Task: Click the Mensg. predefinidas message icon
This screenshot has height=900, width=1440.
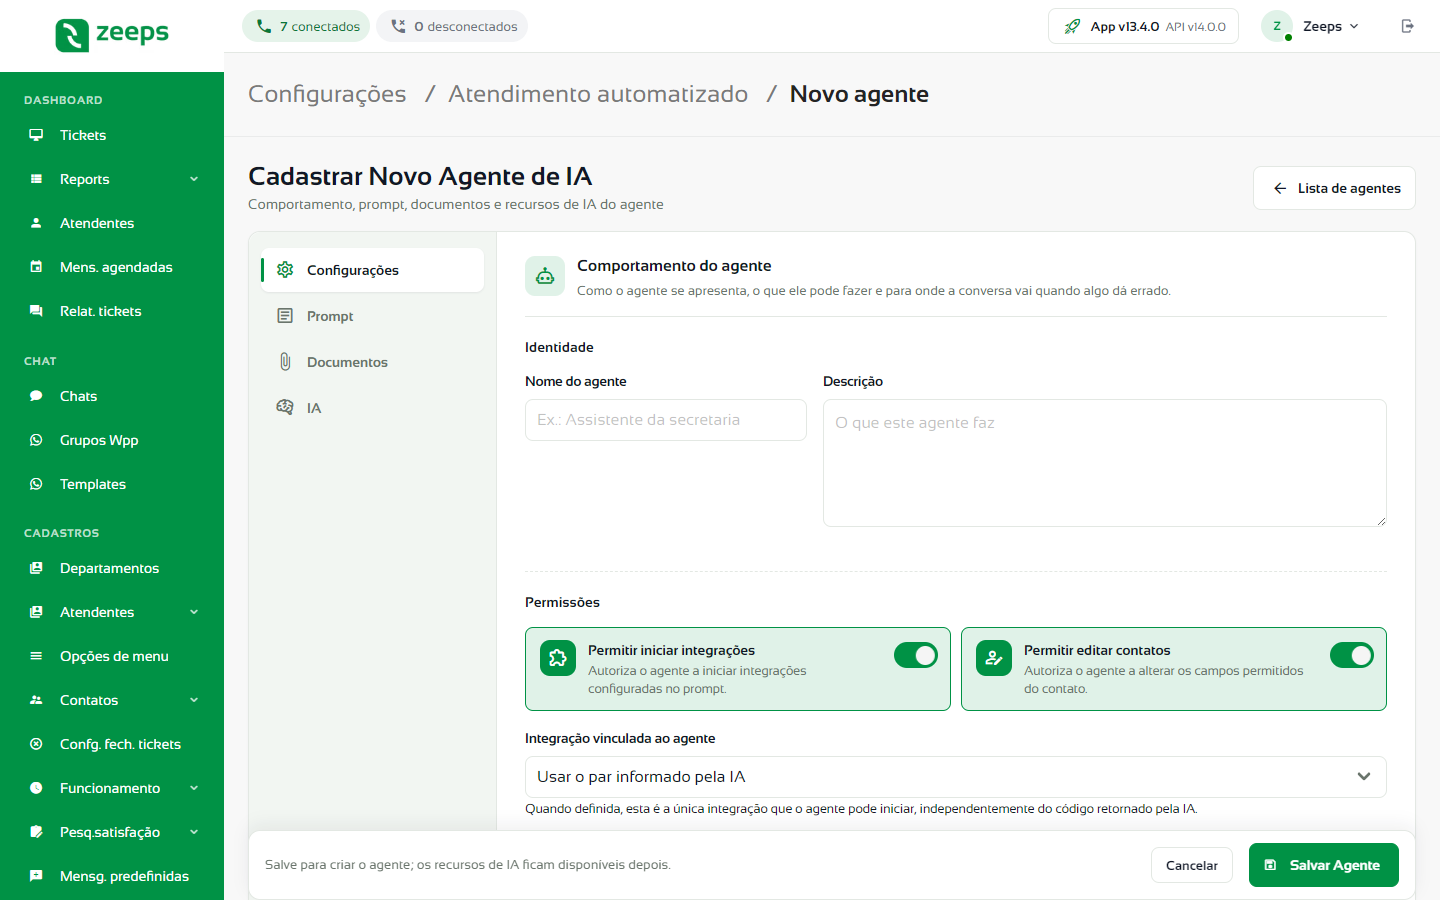Action: click(36, 876)
